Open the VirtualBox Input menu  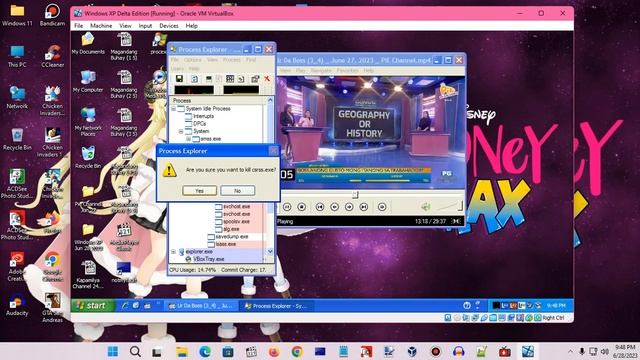145,26
